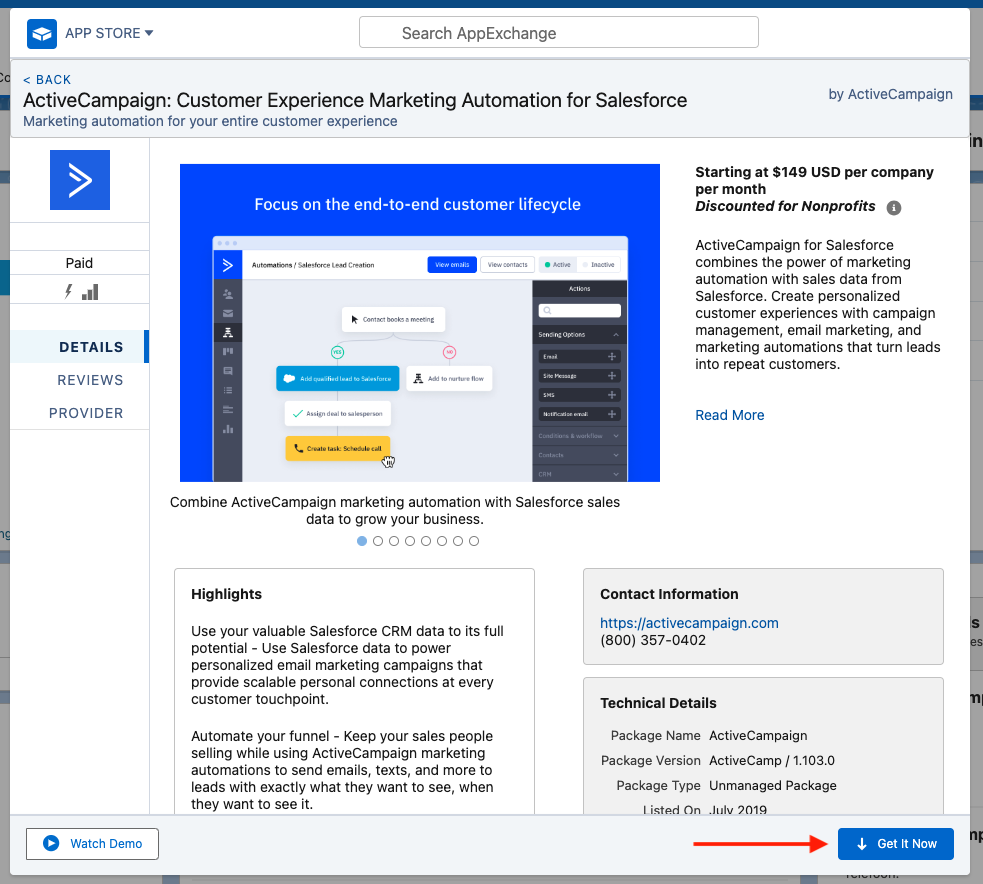Select the first carousel dot
983x884 pixels.
click(362, 541)
